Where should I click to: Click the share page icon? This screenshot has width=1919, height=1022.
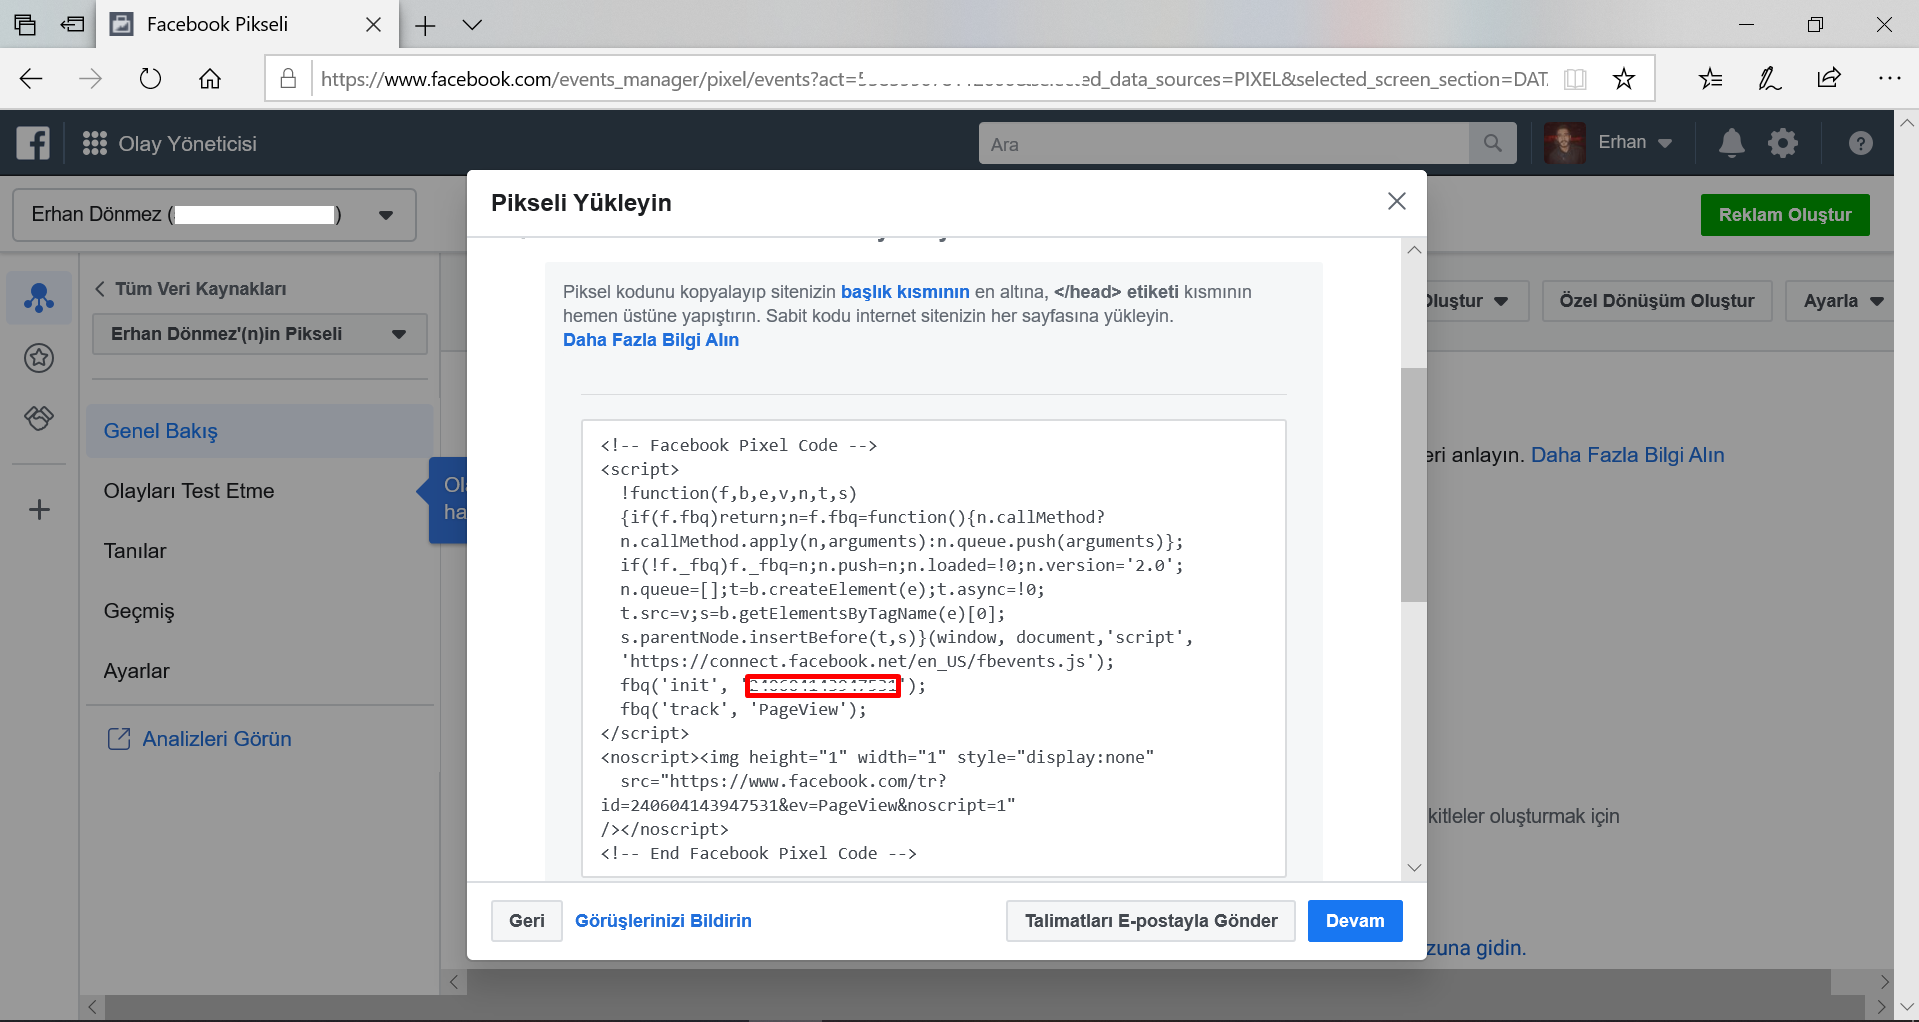[1829, 78]
